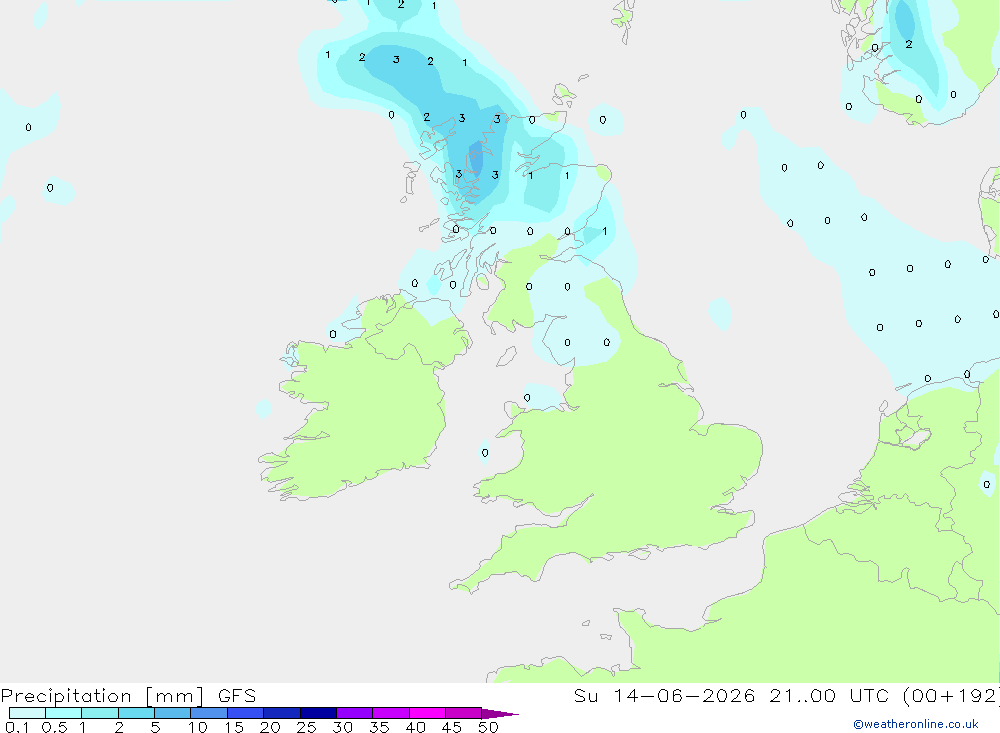
Task: Click the '10' legend scale label
Action: 198,727
